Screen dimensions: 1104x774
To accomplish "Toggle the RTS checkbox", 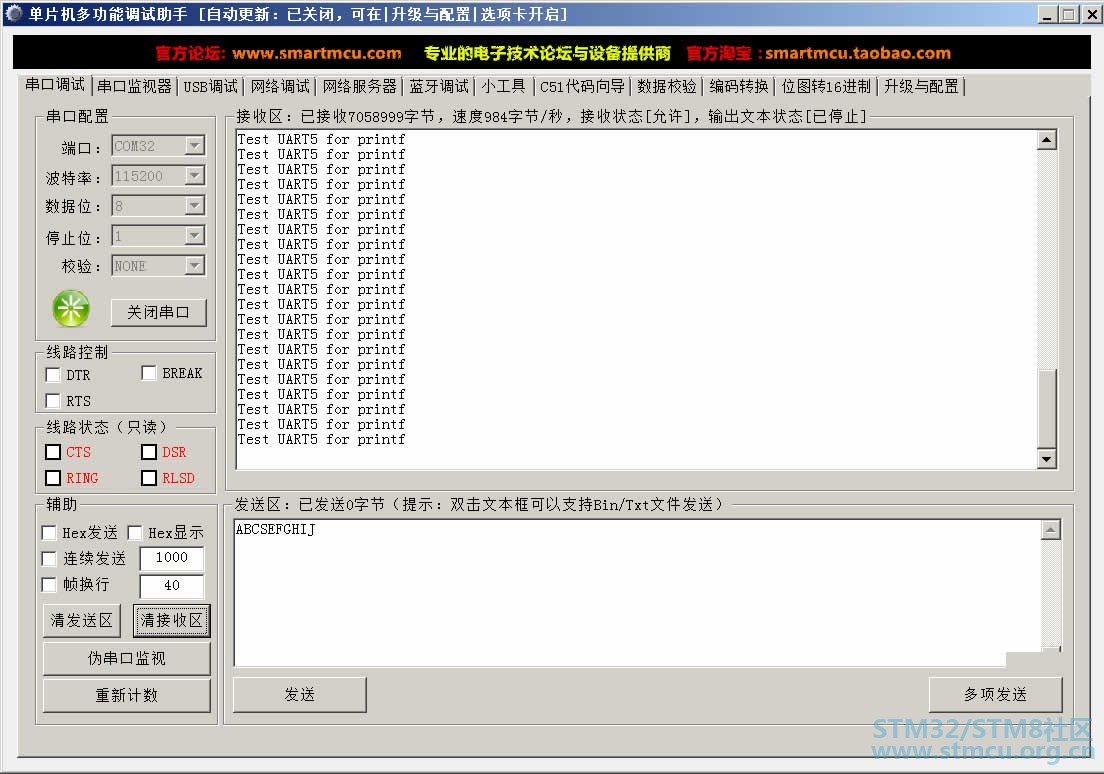I will click(53, 401).
